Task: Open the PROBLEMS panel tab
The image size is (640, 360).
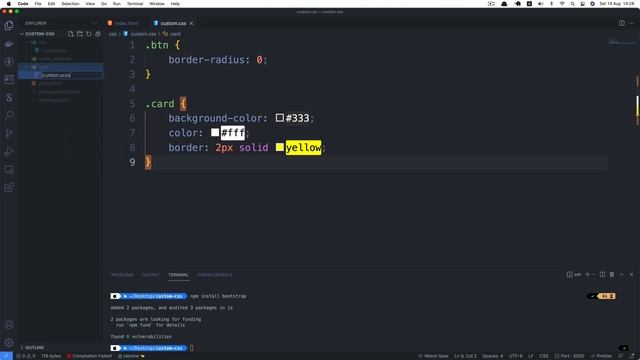Action: coord(122,275)
